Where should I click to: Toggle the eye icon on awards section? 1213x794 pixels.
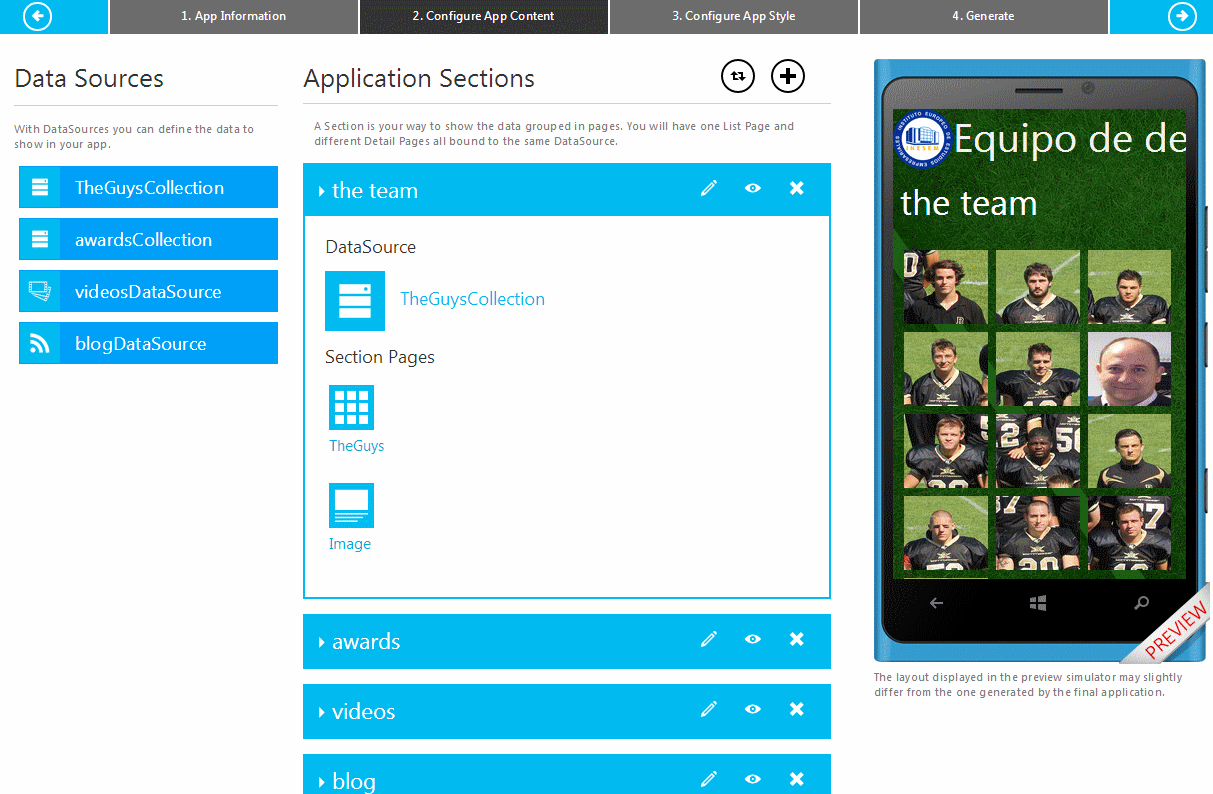click(x=753, y=639)
